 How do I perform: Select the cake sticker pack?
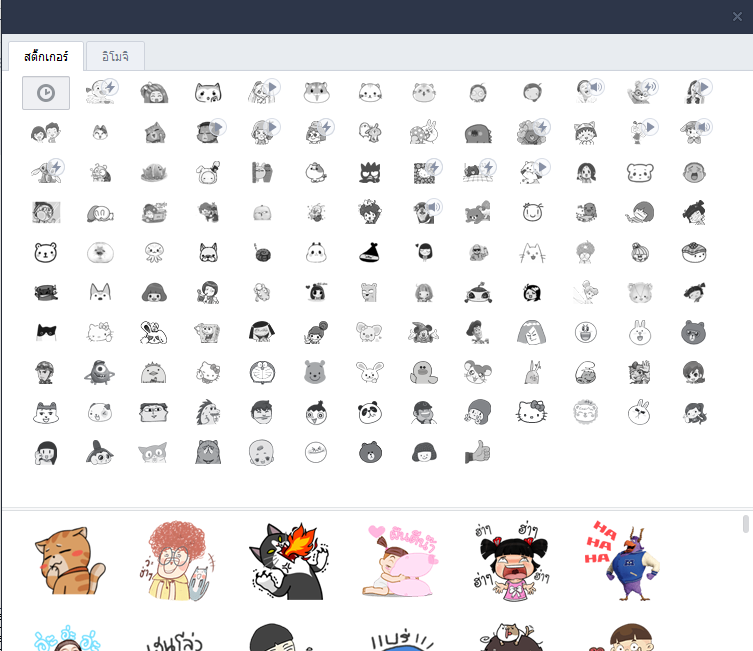click(694, 253)
